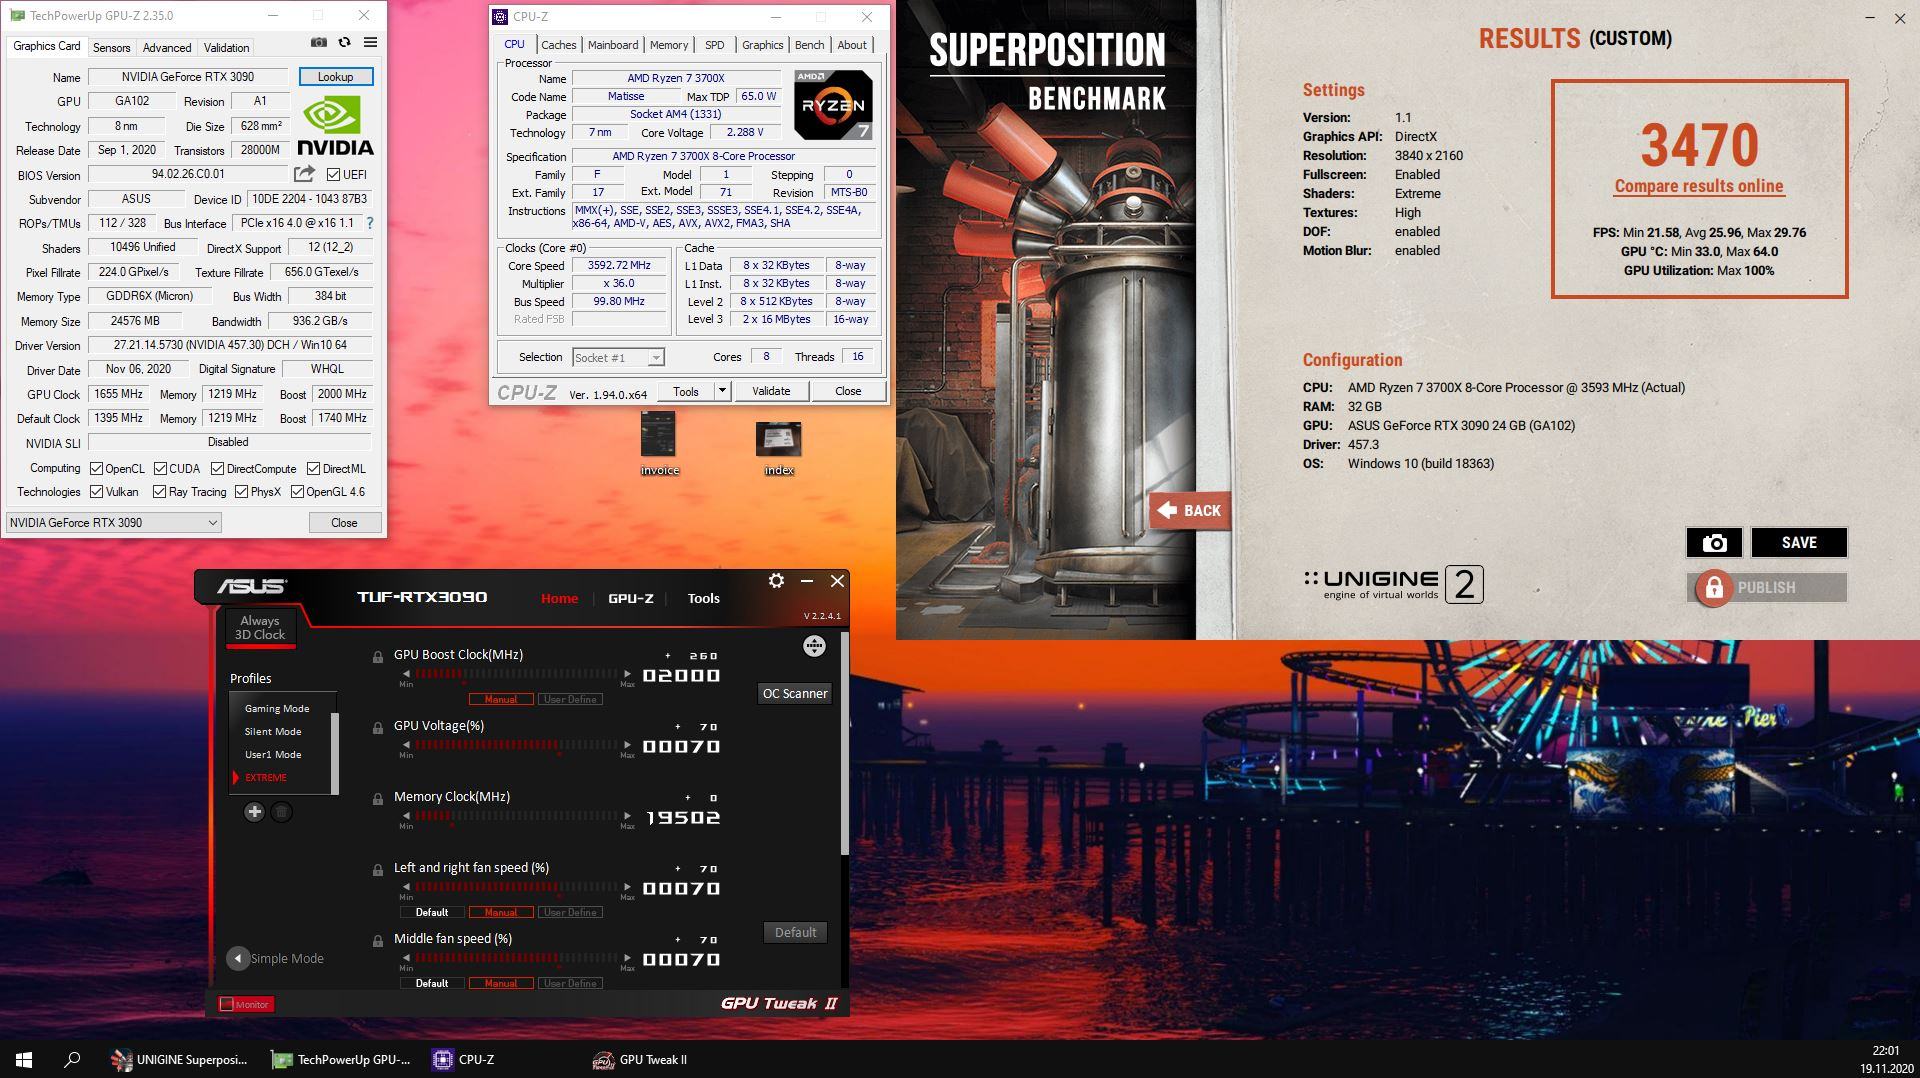1920x1078 pixels.
Task: Click the BIOS Version share/export icon
Action: [x=304, y=174]
